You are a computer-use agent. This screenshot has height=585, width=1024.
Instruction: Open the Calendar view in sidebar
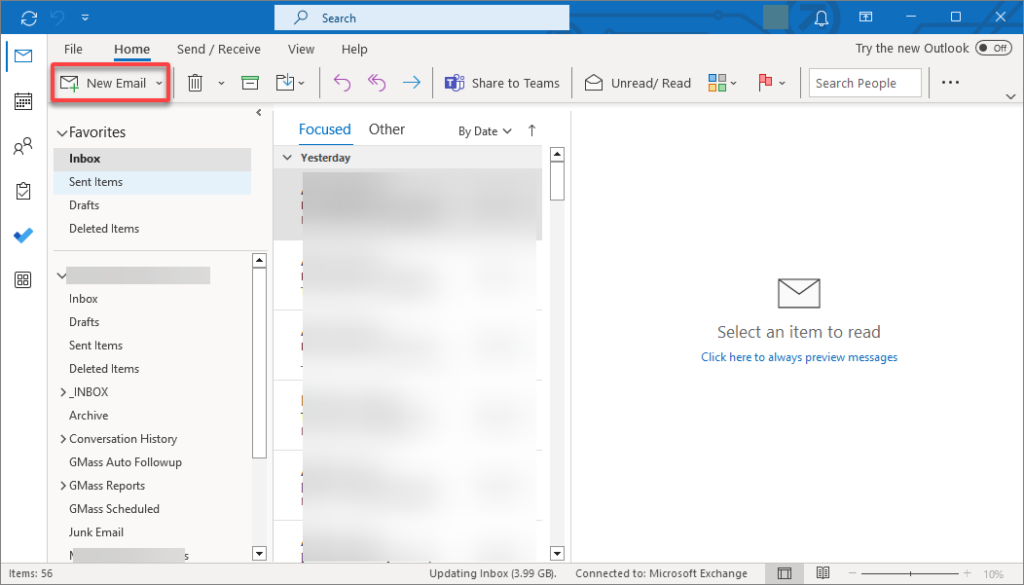[22, 101]
